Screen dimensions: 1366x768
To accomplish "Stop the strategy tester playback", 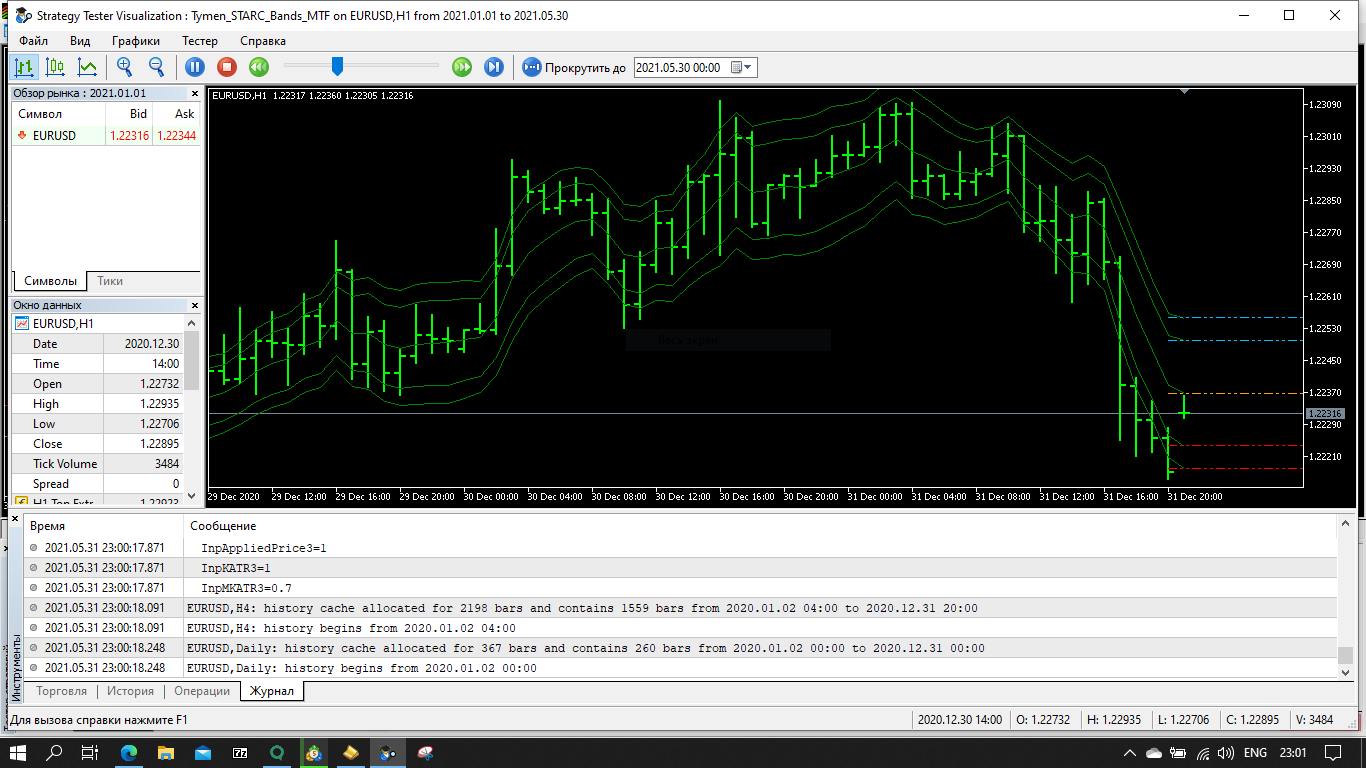I will point(227,66).
